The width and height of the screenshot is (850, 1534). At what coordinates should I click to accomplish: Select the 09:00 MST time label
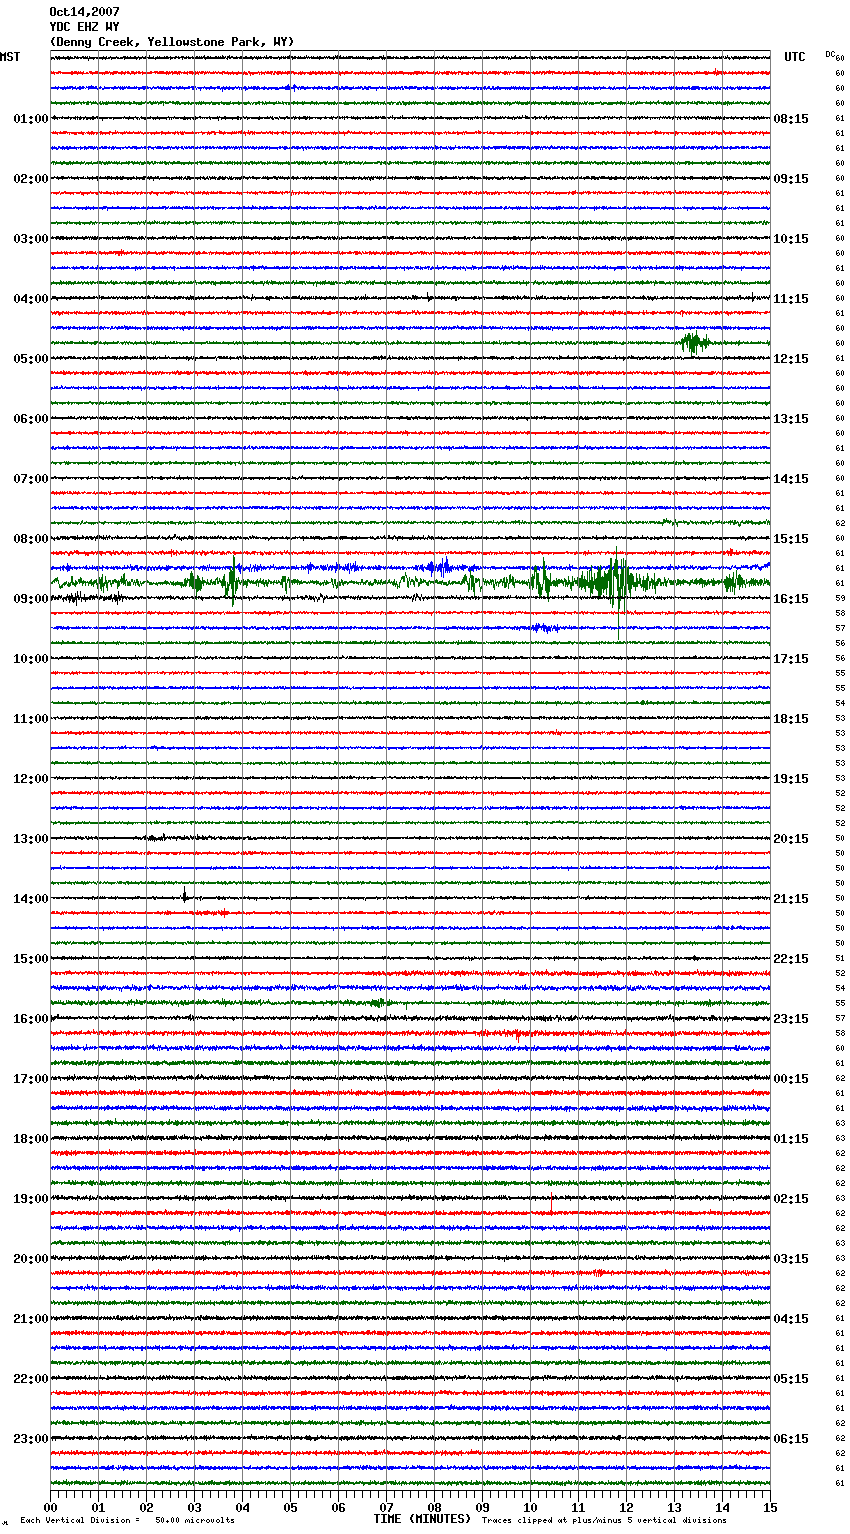click(x=31, y=599)
